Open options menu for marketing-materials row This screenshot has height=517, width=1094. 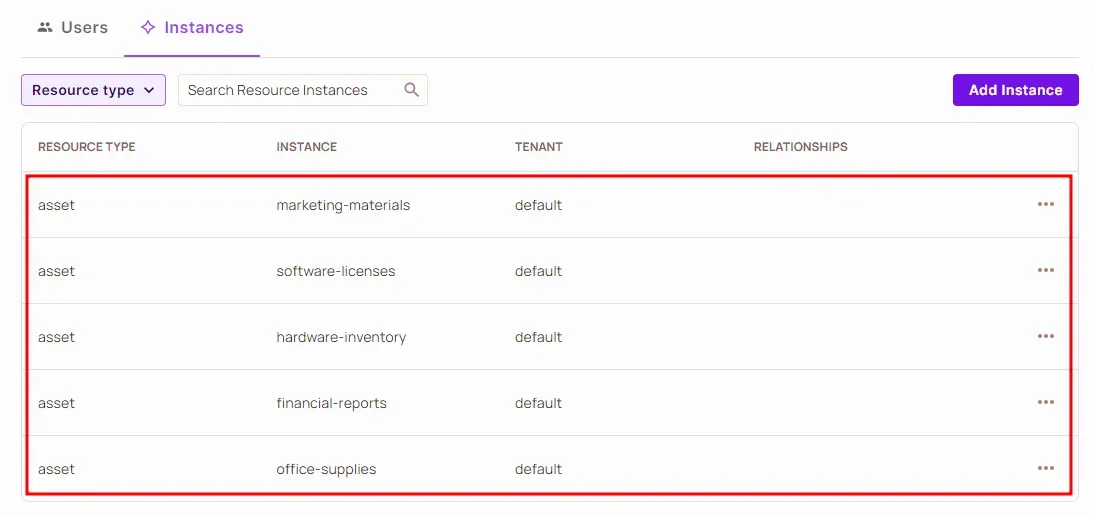click(x=1045, y=204)
